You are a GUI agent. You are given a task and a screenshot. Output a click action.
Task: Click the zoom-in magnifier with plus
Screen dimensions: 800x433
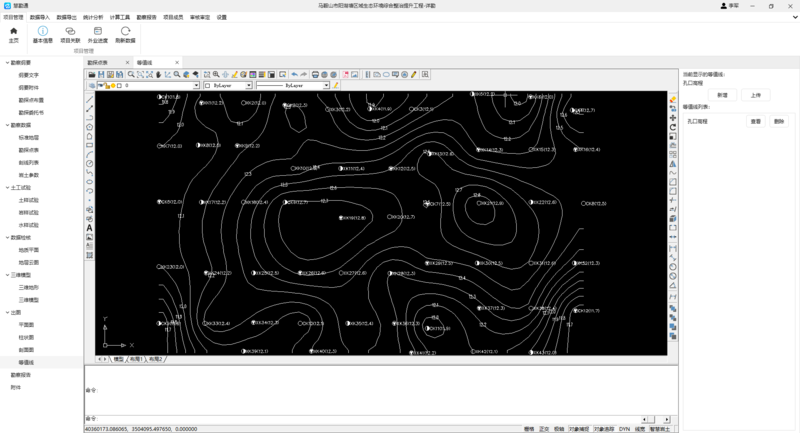click(x=216, y=74)
